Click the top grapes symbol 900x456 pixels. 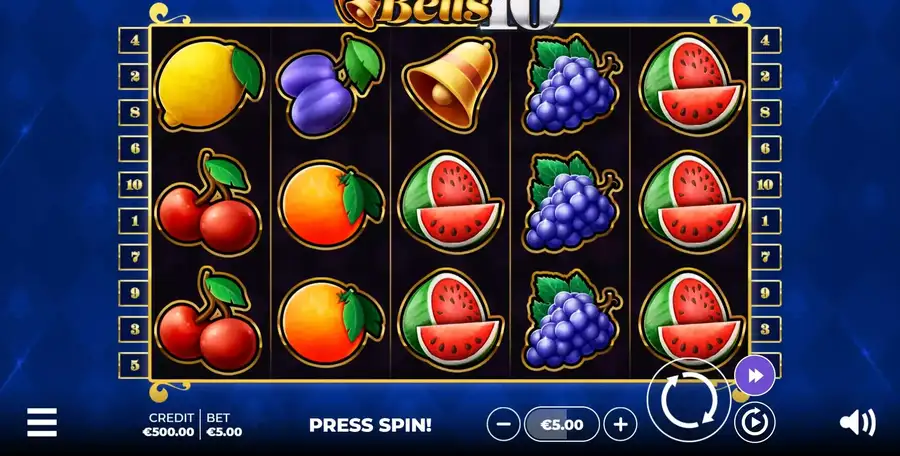pos(571,84)
